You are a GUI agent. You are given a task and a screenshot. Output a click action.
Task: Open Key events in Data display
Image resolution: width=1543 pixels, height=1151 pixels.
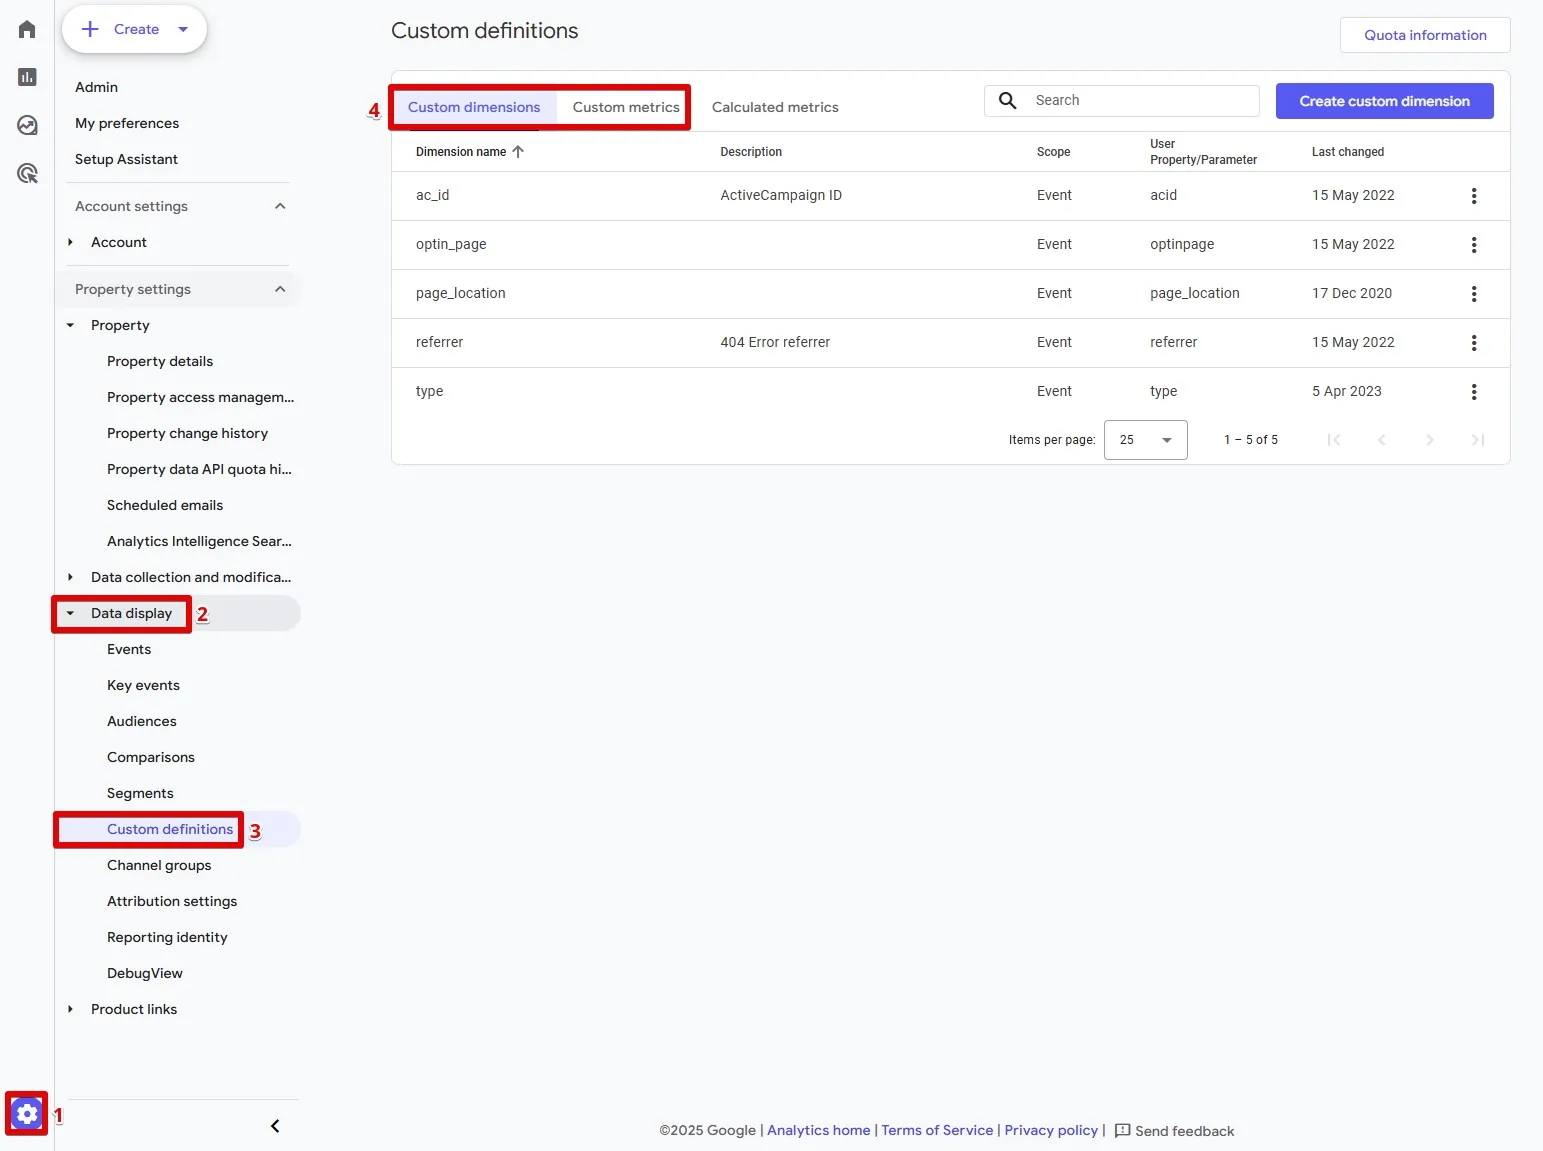(x=143, y=685)
